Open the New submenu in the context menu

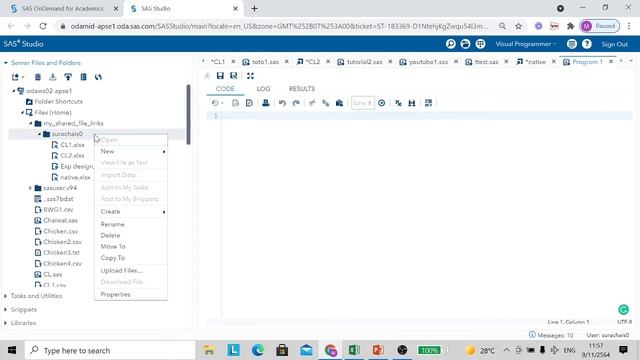click(131, 151)
